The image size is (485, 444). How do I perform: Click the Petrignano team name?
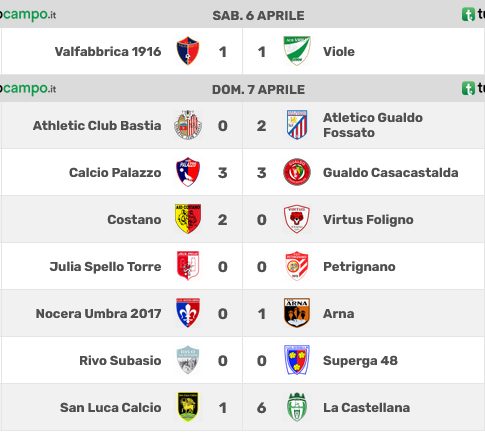(x=359, y=267)
